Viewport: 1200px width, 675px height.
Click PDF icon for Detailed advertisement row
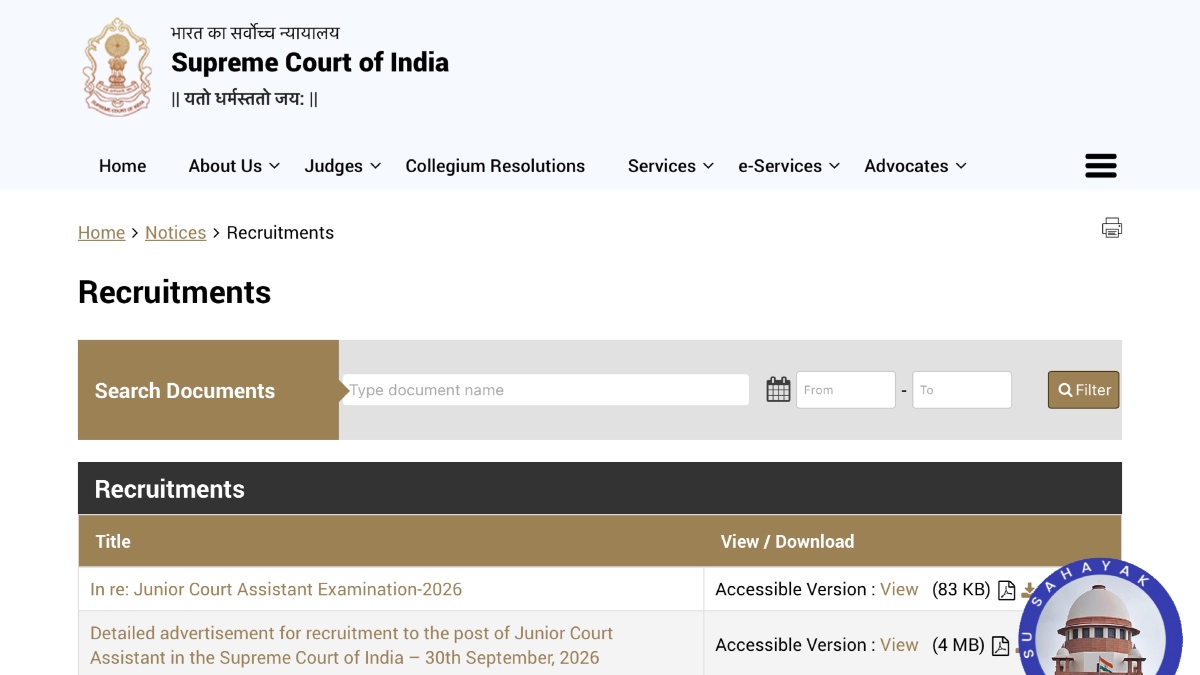click(1000, 646)
